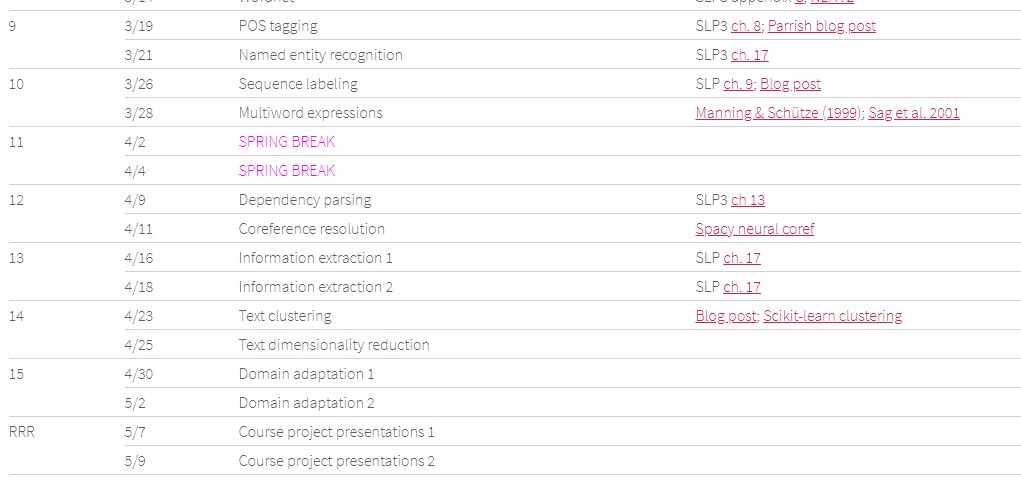The height and width of the screenshot is (477, 1021).
Task: Open the Parrish blog post link
Action: pyautogui.click(x=822, y=26)
